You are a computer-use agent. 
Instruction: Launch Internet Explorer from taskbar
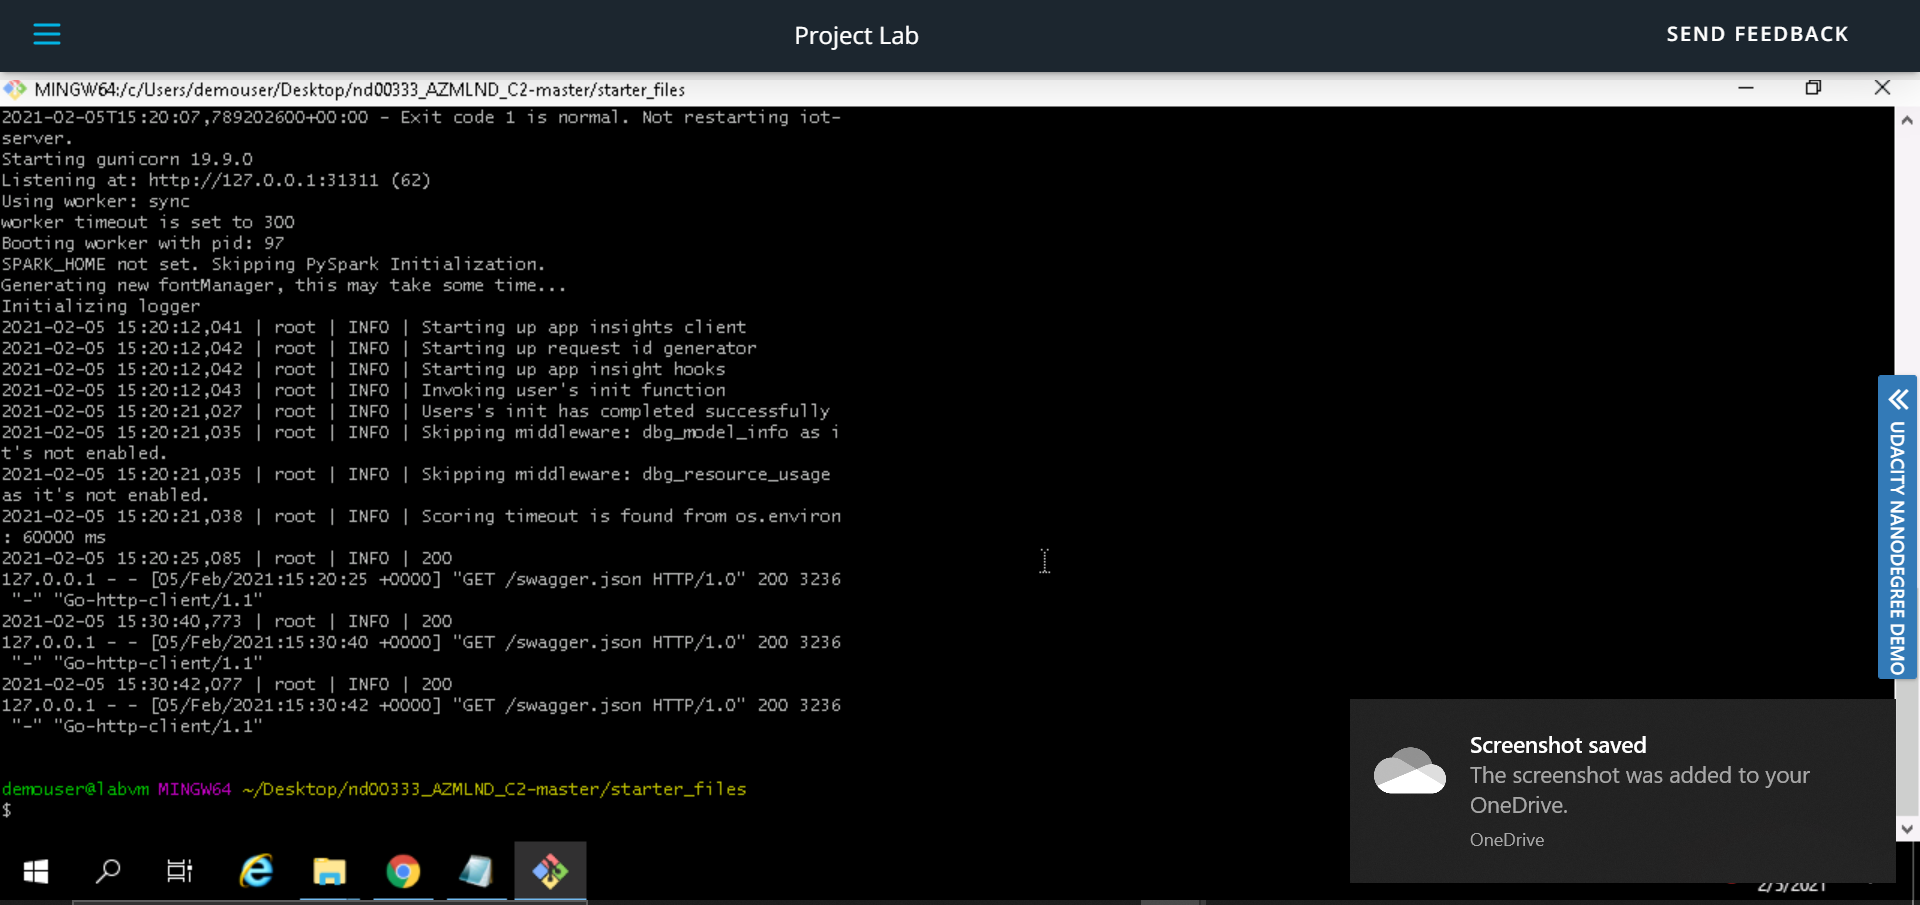click(x=256, y=872)
